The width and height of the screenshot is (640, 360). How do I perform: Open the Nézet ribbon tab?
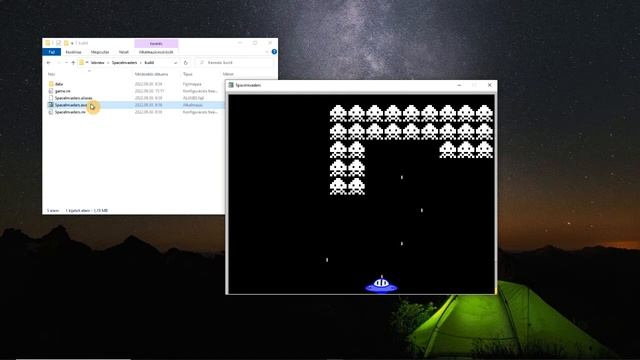124,52
